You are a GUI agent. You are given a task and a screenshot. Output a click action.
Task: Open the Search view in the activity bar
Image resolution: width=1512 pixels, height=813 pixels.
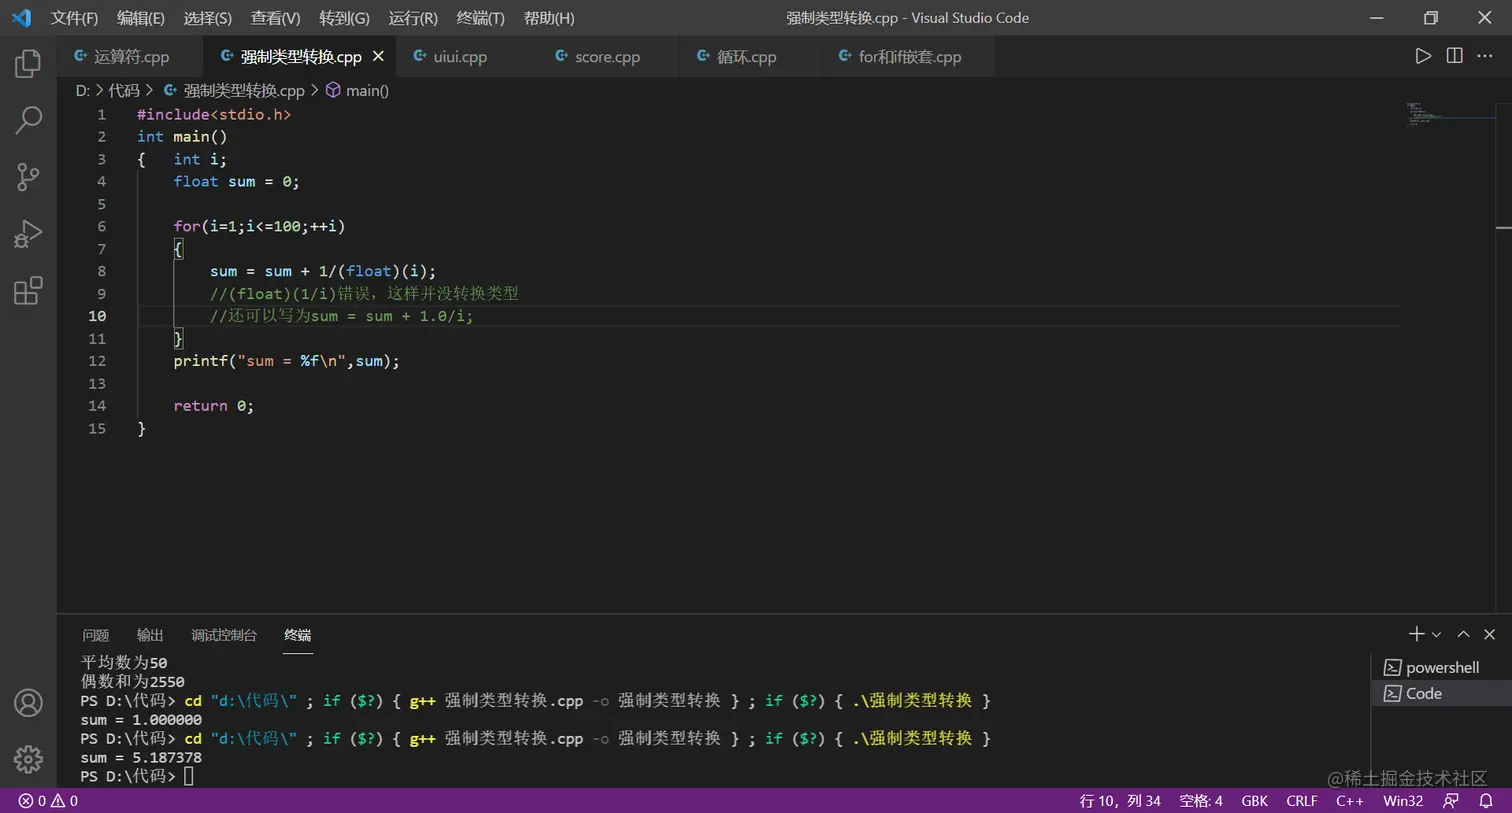pyautogui.click(x=27, y=119)
